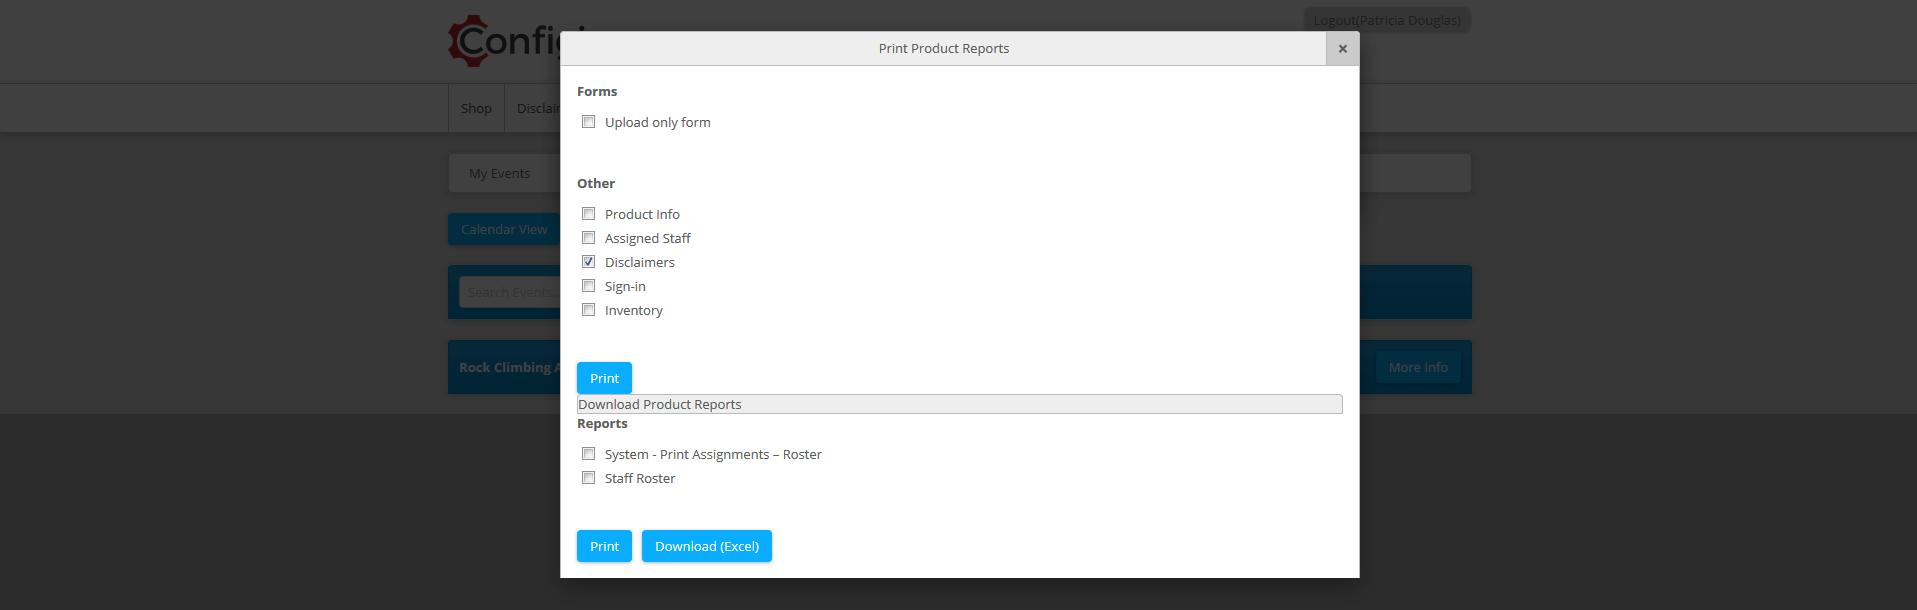The width and height of the screenshot is (1917, 610).
Task: Click the Other section heading
Action: point(596,183)
